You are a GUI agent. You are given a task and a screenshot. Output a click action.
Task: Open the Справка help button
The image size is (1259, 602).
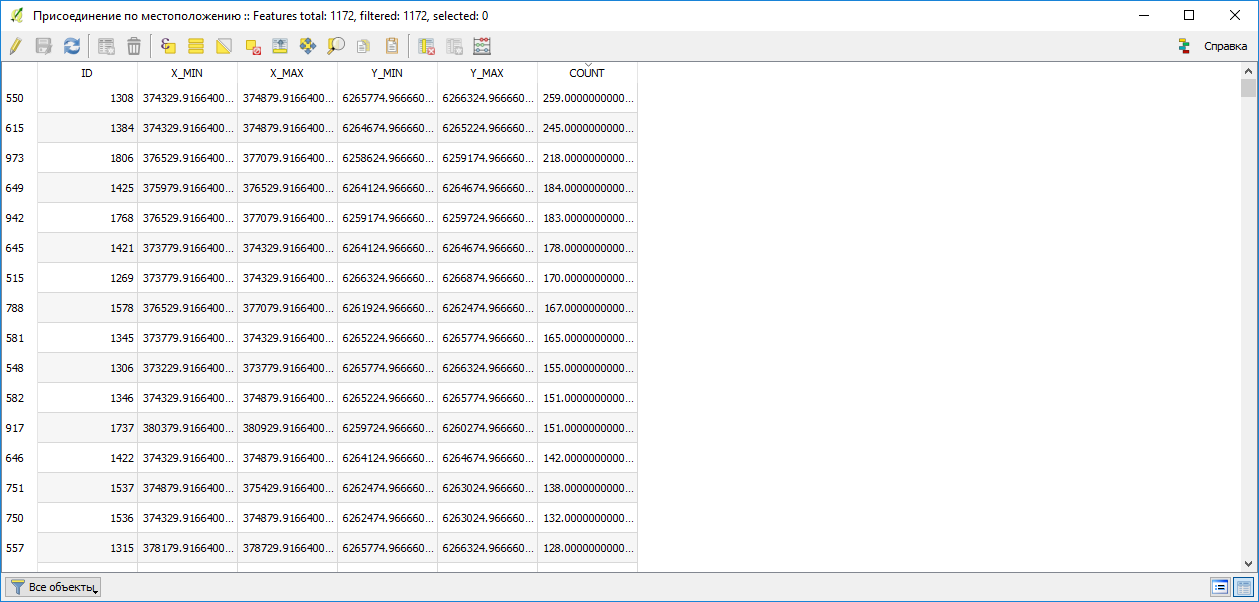[1224, 46]
